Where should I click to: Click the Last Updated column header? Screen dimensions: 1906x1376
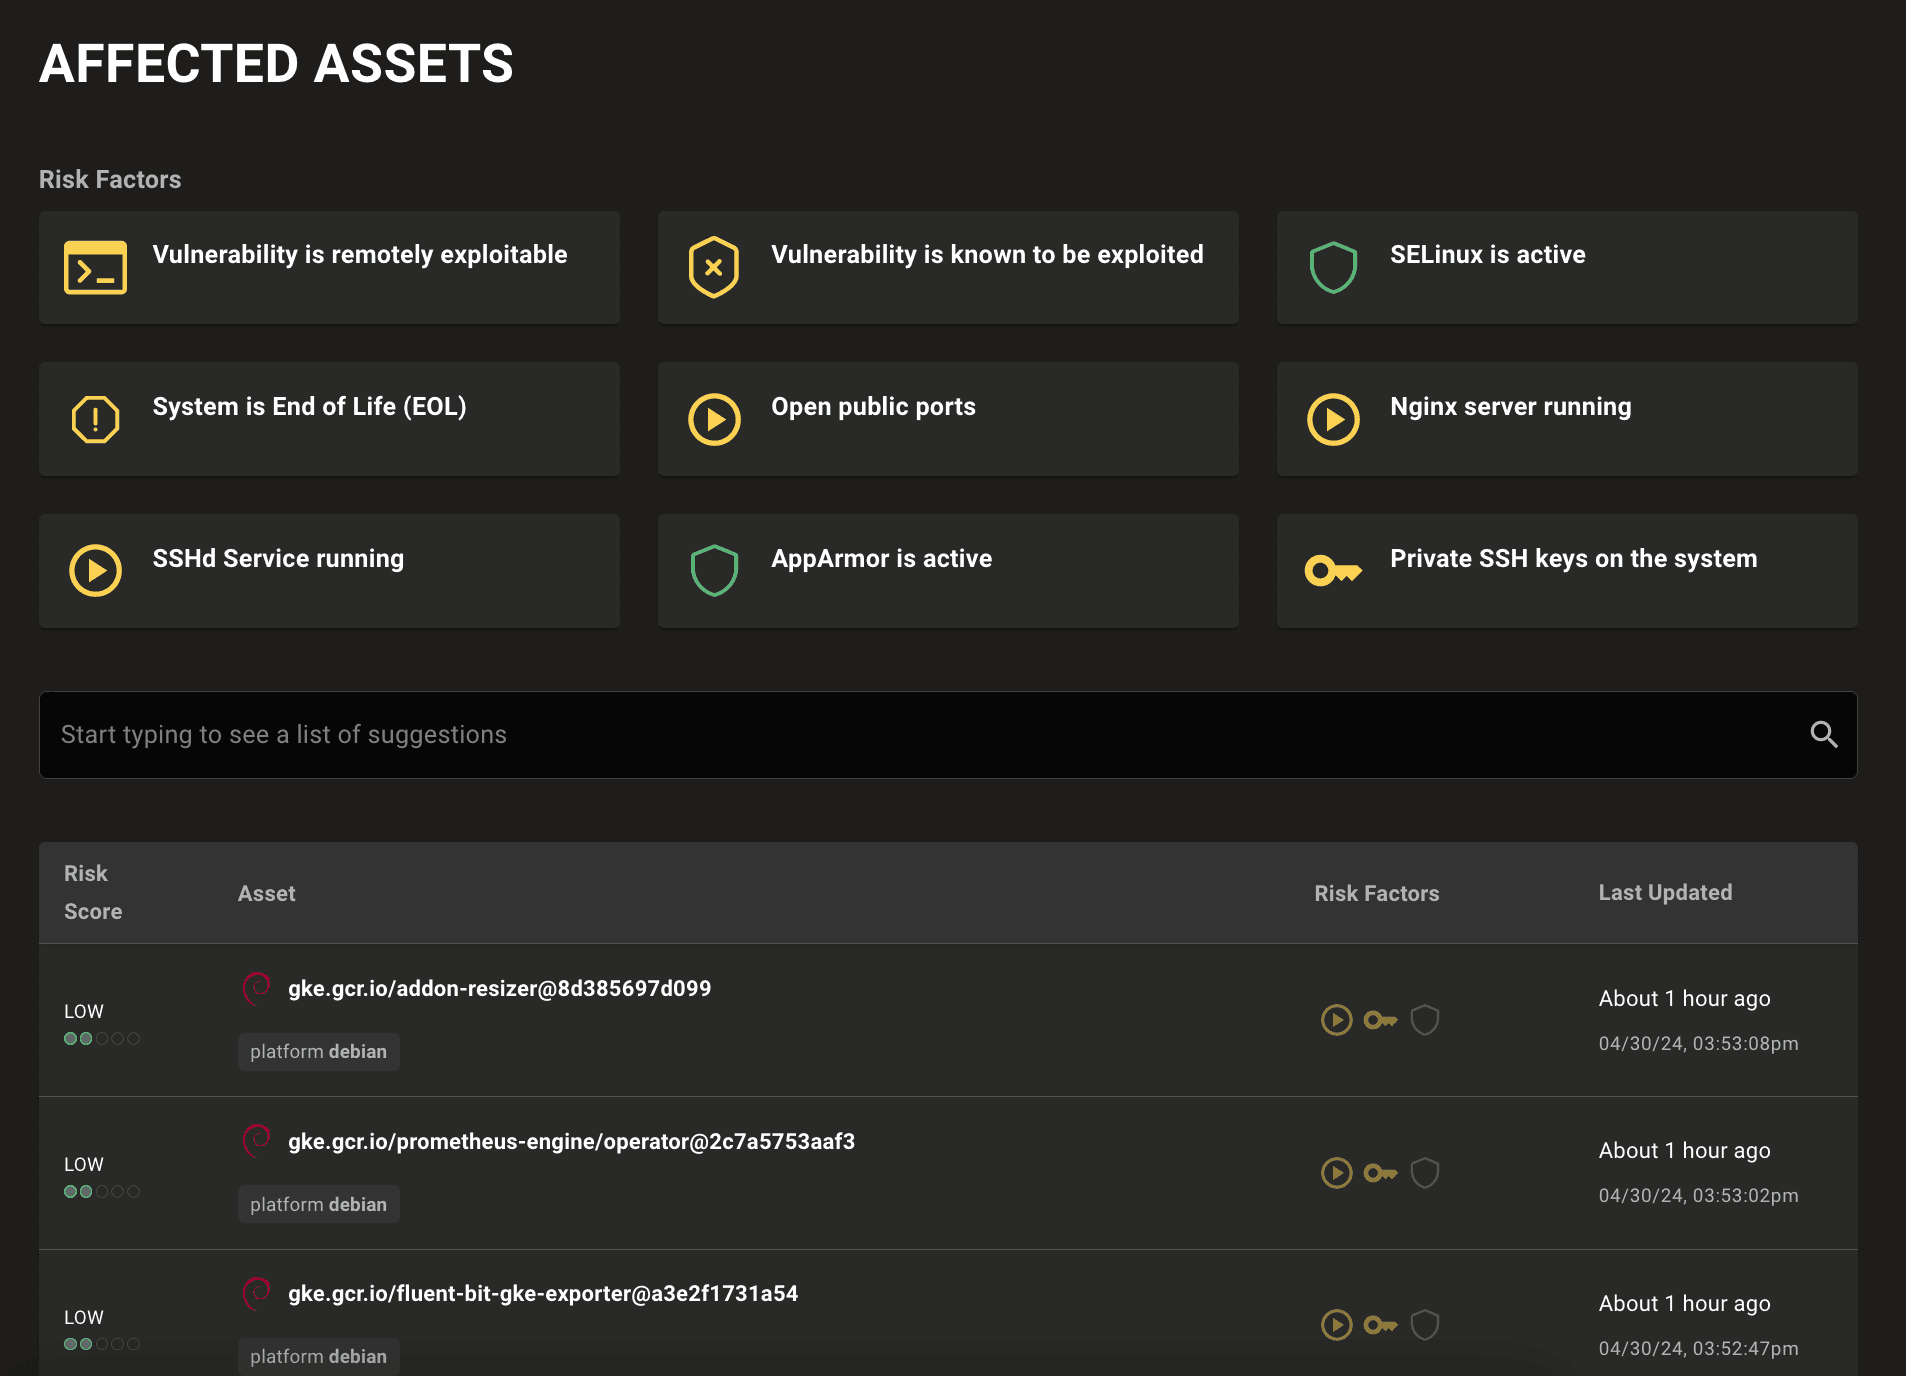1665,892
